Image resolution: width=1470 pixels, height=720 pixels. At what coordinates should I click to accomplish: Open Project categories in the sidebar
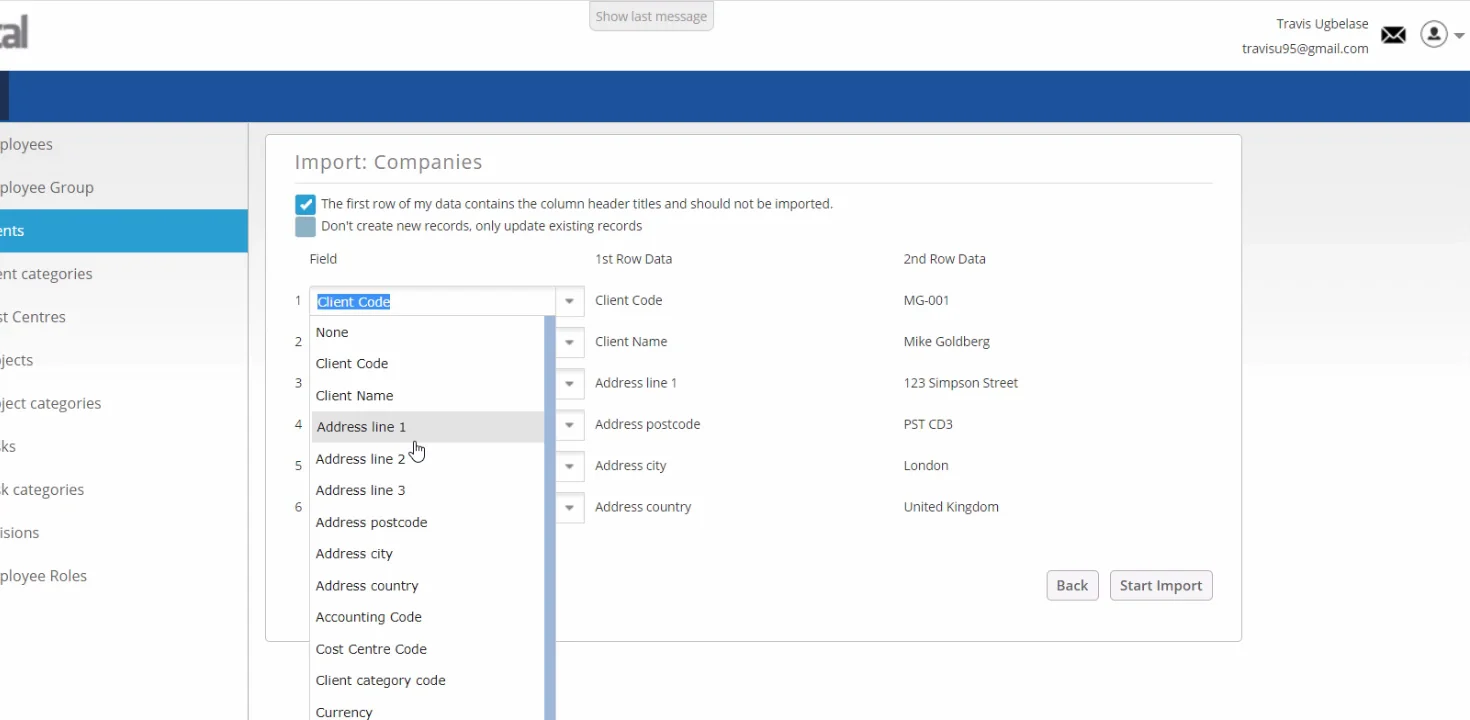124,403
